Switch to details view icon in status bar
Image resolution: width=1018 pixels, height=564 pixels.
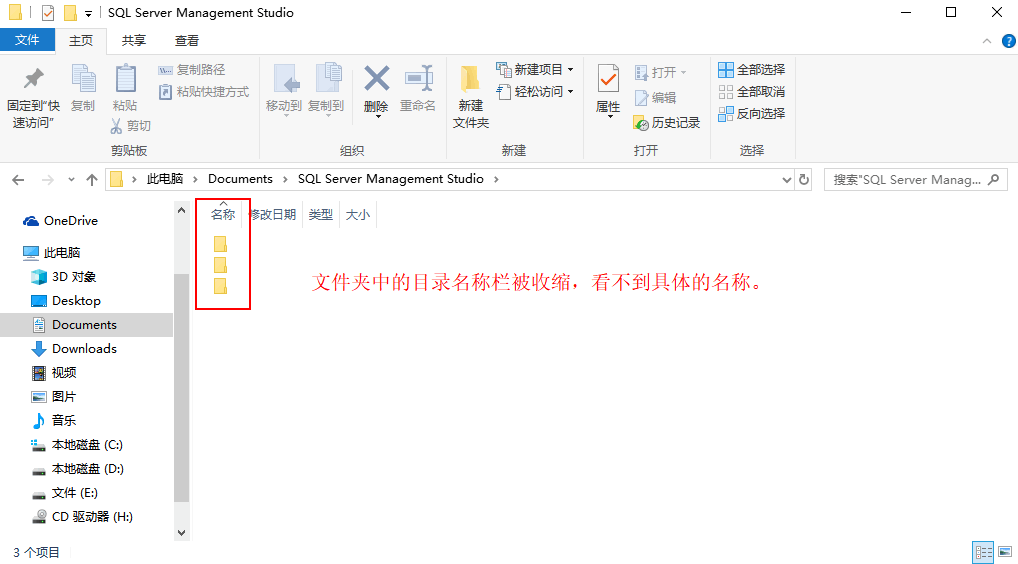point(983,552)
